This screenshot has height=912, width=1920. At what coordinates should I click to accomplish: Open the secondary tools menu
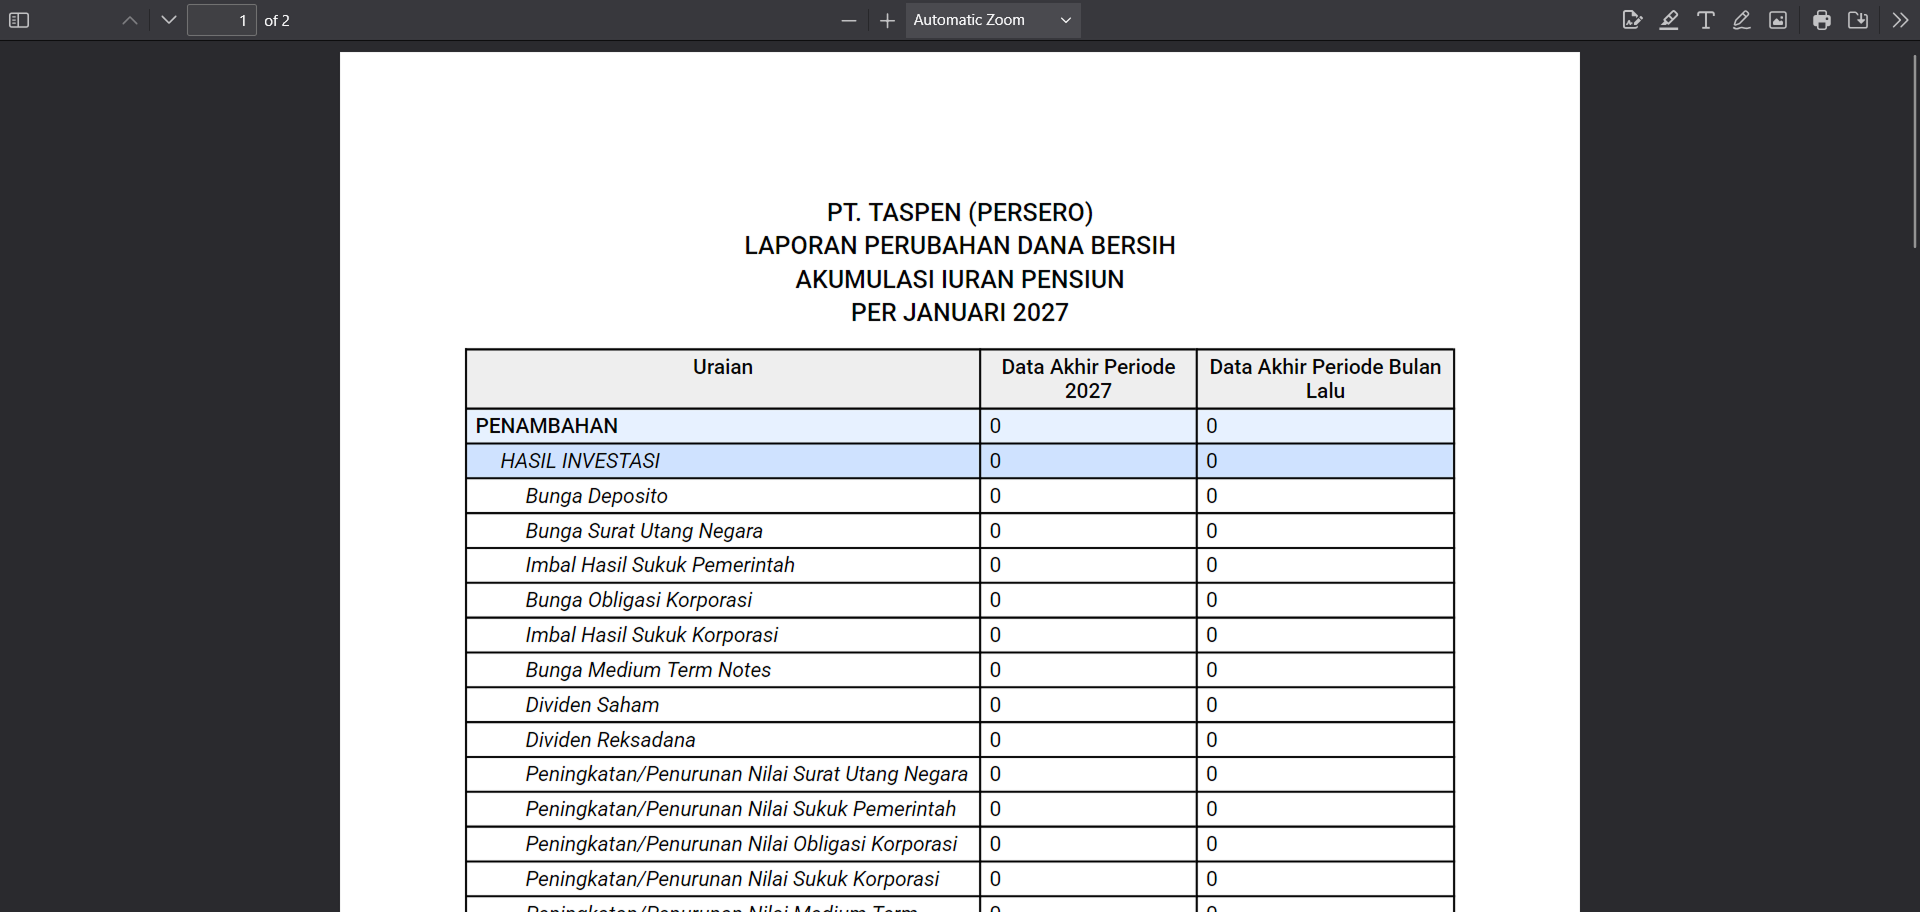1900,20
